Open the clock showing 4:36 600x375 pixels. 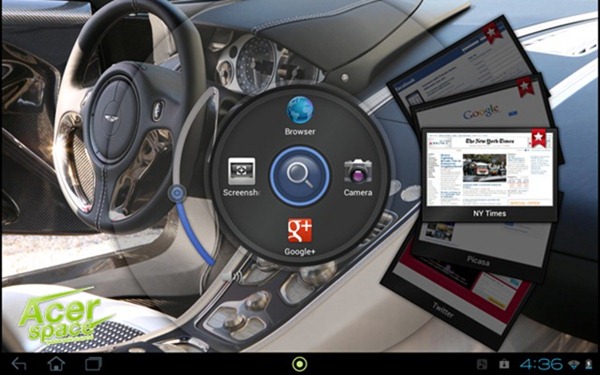[x=541, y=364]
